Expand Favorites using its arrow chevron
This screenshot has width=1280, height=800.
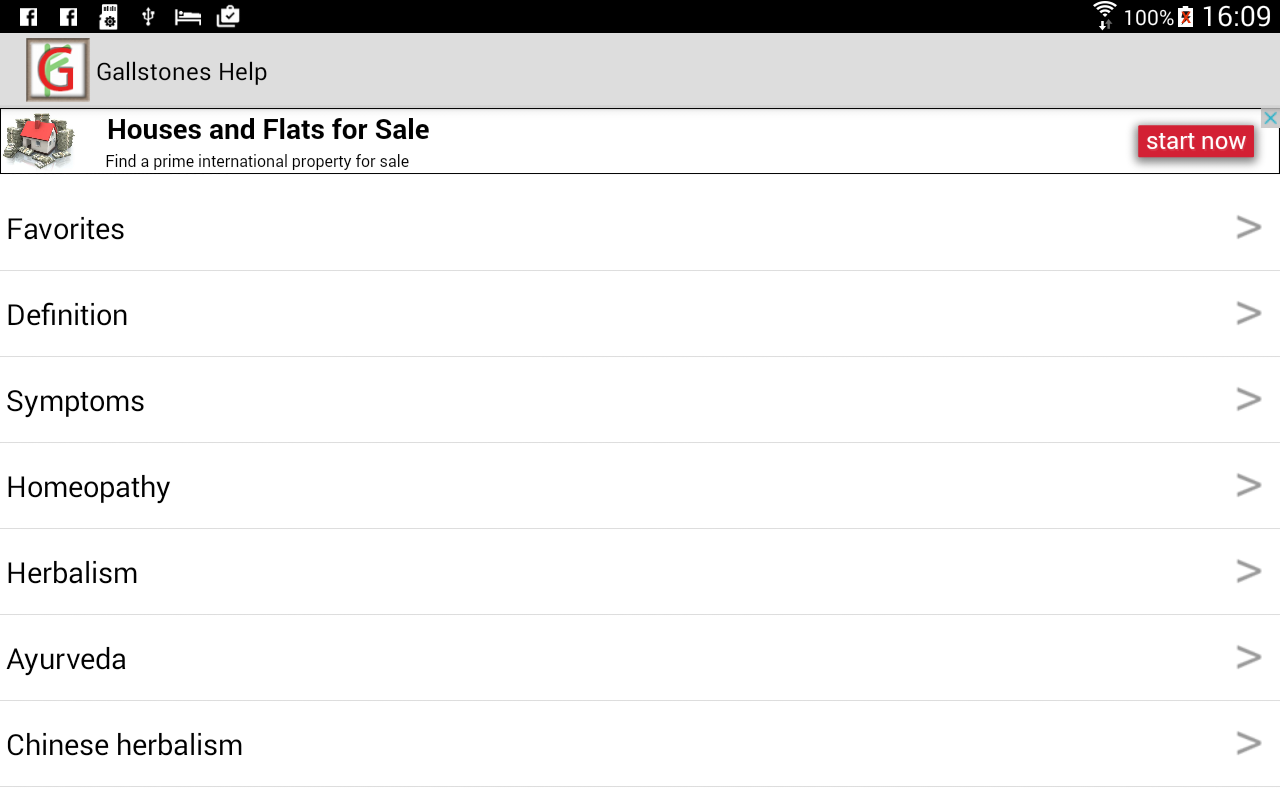1248,228
